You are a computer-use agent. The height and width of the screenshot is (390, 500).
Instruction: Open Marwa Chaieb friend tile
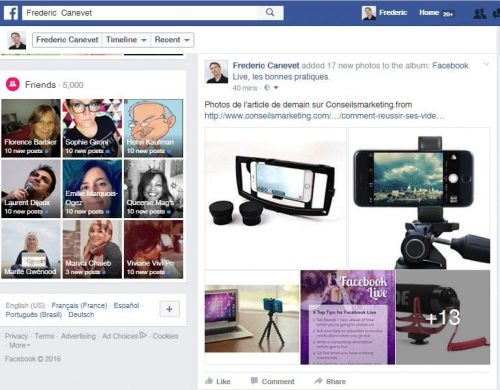[x=92, y=249]
